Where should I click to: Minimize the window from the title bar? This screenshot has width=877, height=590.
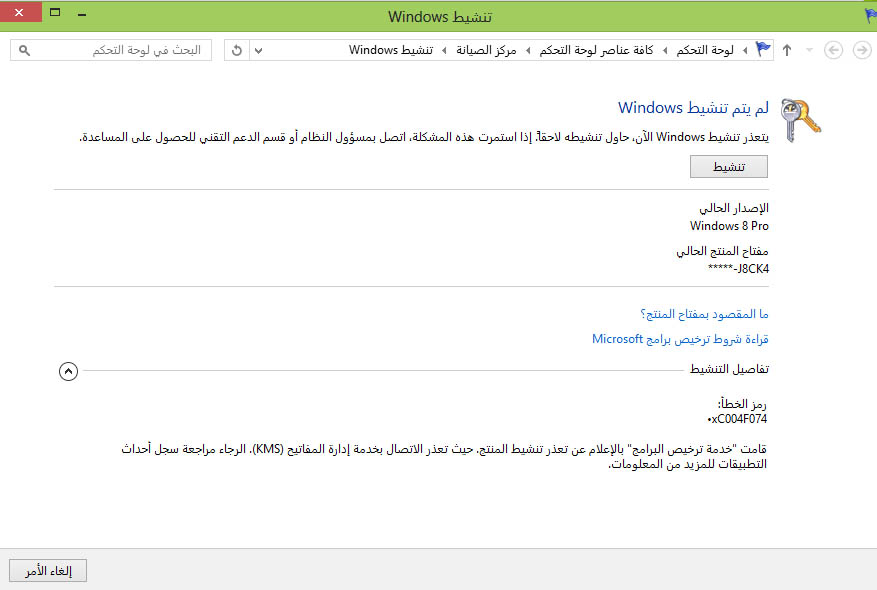[82, 15]
